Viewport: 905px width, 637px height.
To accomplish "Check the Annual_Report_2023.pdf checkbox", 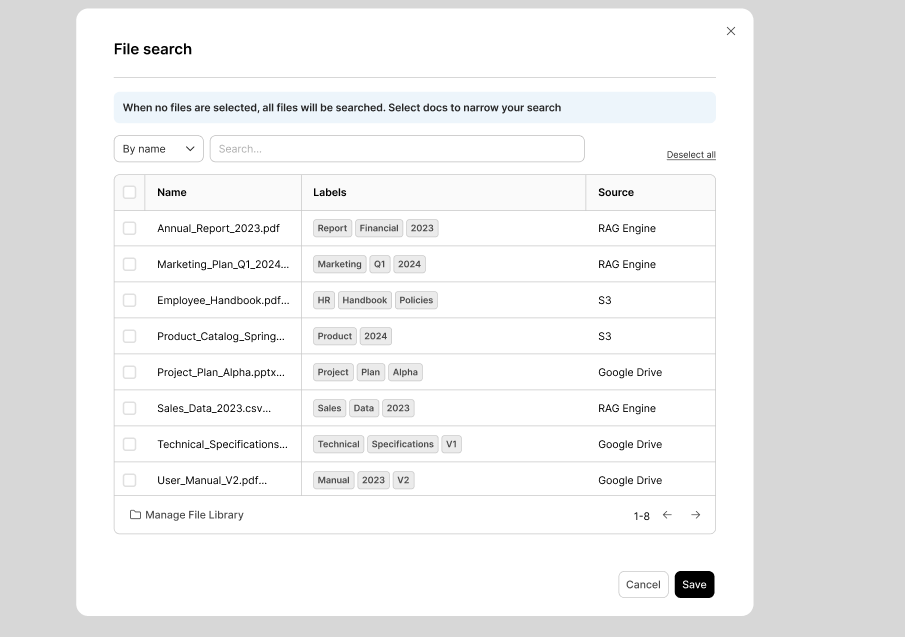I will tap(129, 228).
